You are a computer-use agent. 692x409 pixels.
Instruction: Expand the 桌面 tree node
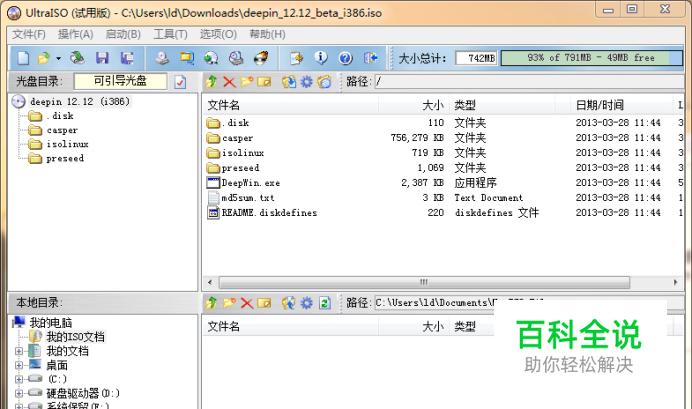coord(19,365)
